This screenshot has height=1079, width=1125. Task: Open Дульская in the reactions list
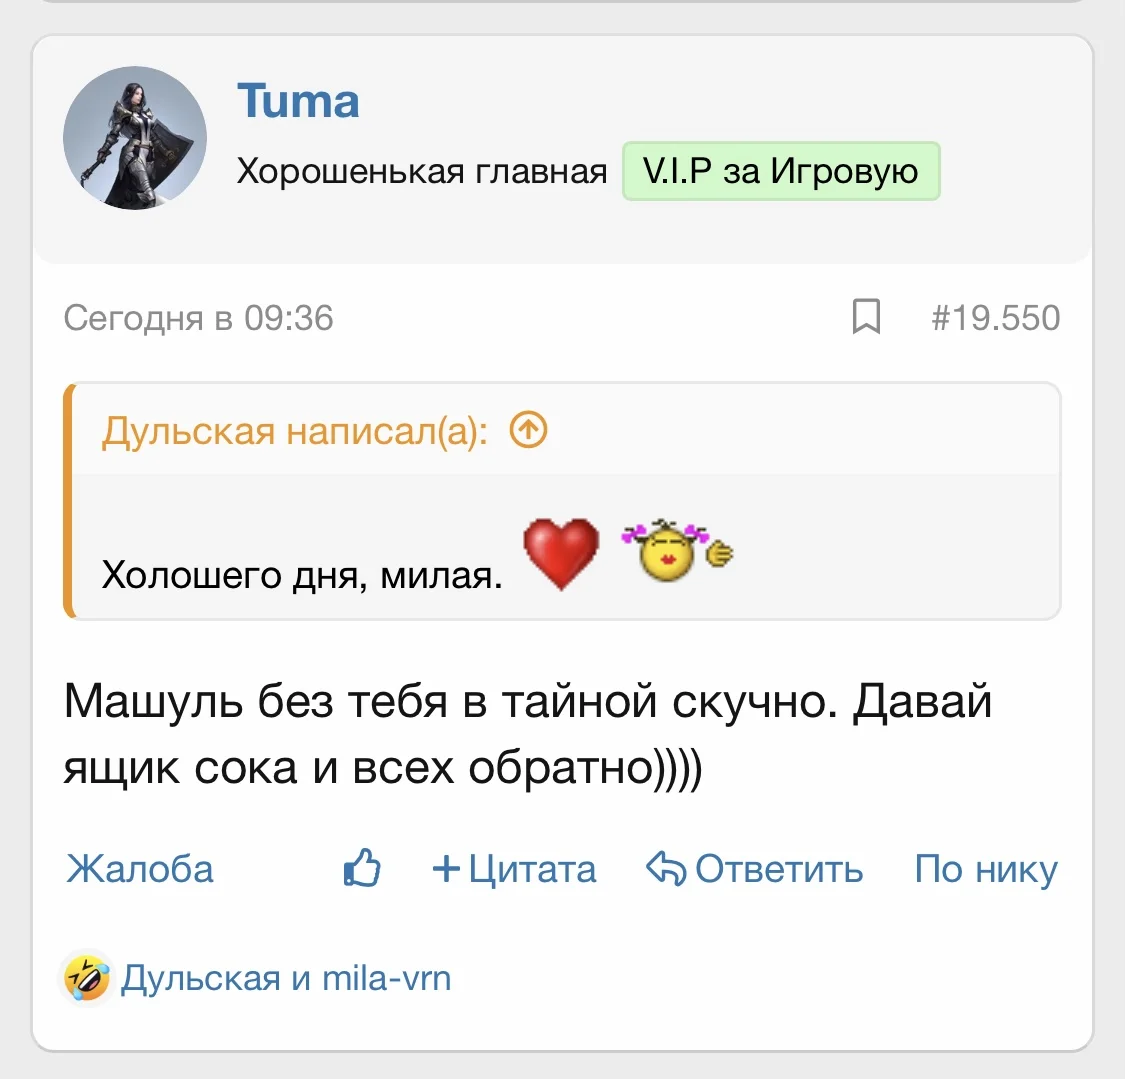click(200, 977)
